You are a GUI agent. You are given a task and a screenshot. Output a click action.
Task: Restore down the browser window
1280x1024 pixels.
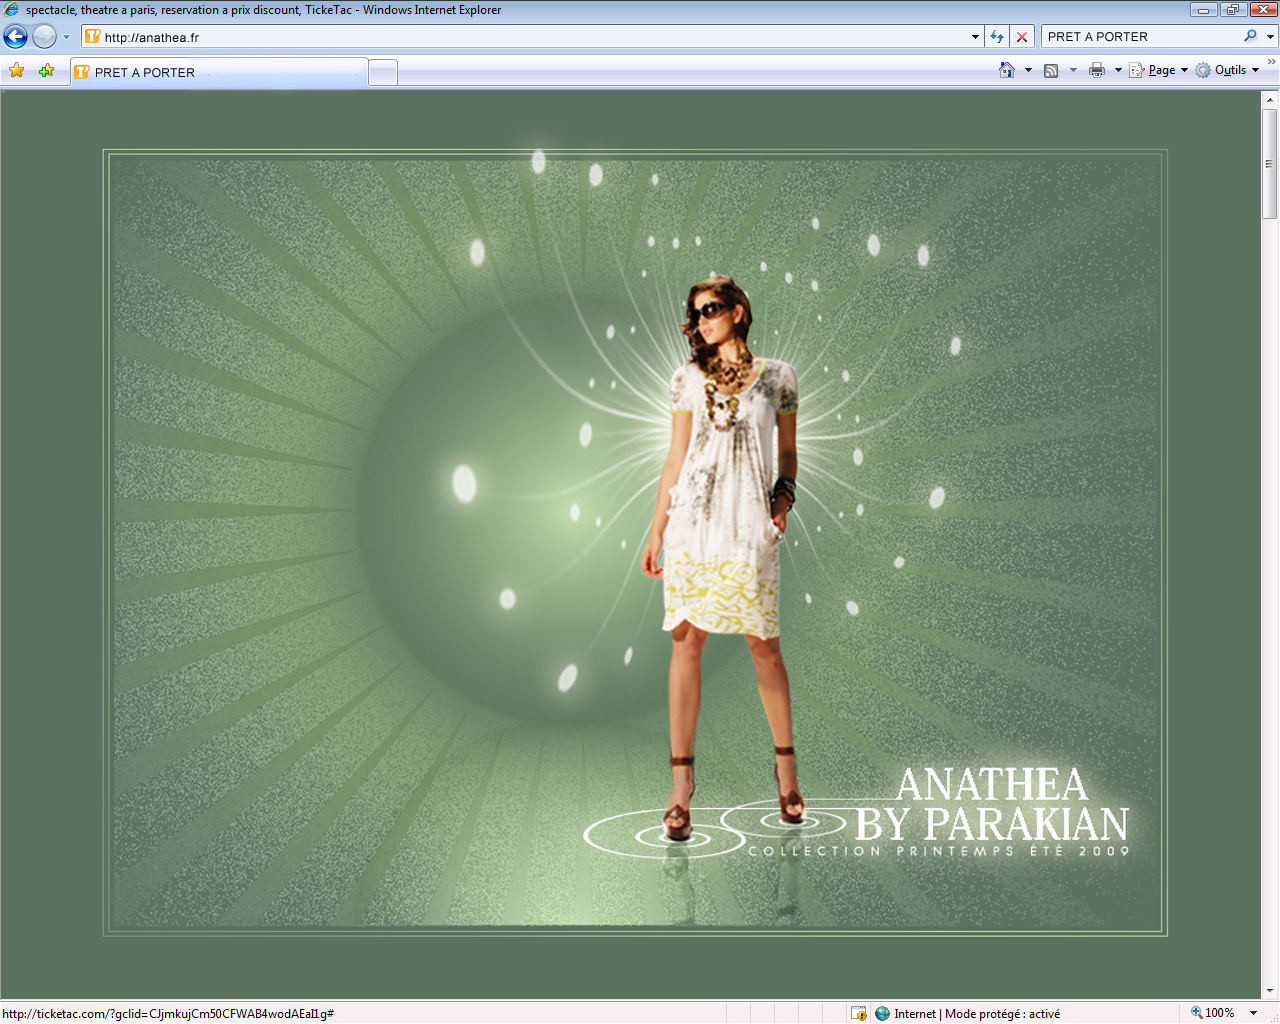pyautogui.click(x=1232, y=10)
